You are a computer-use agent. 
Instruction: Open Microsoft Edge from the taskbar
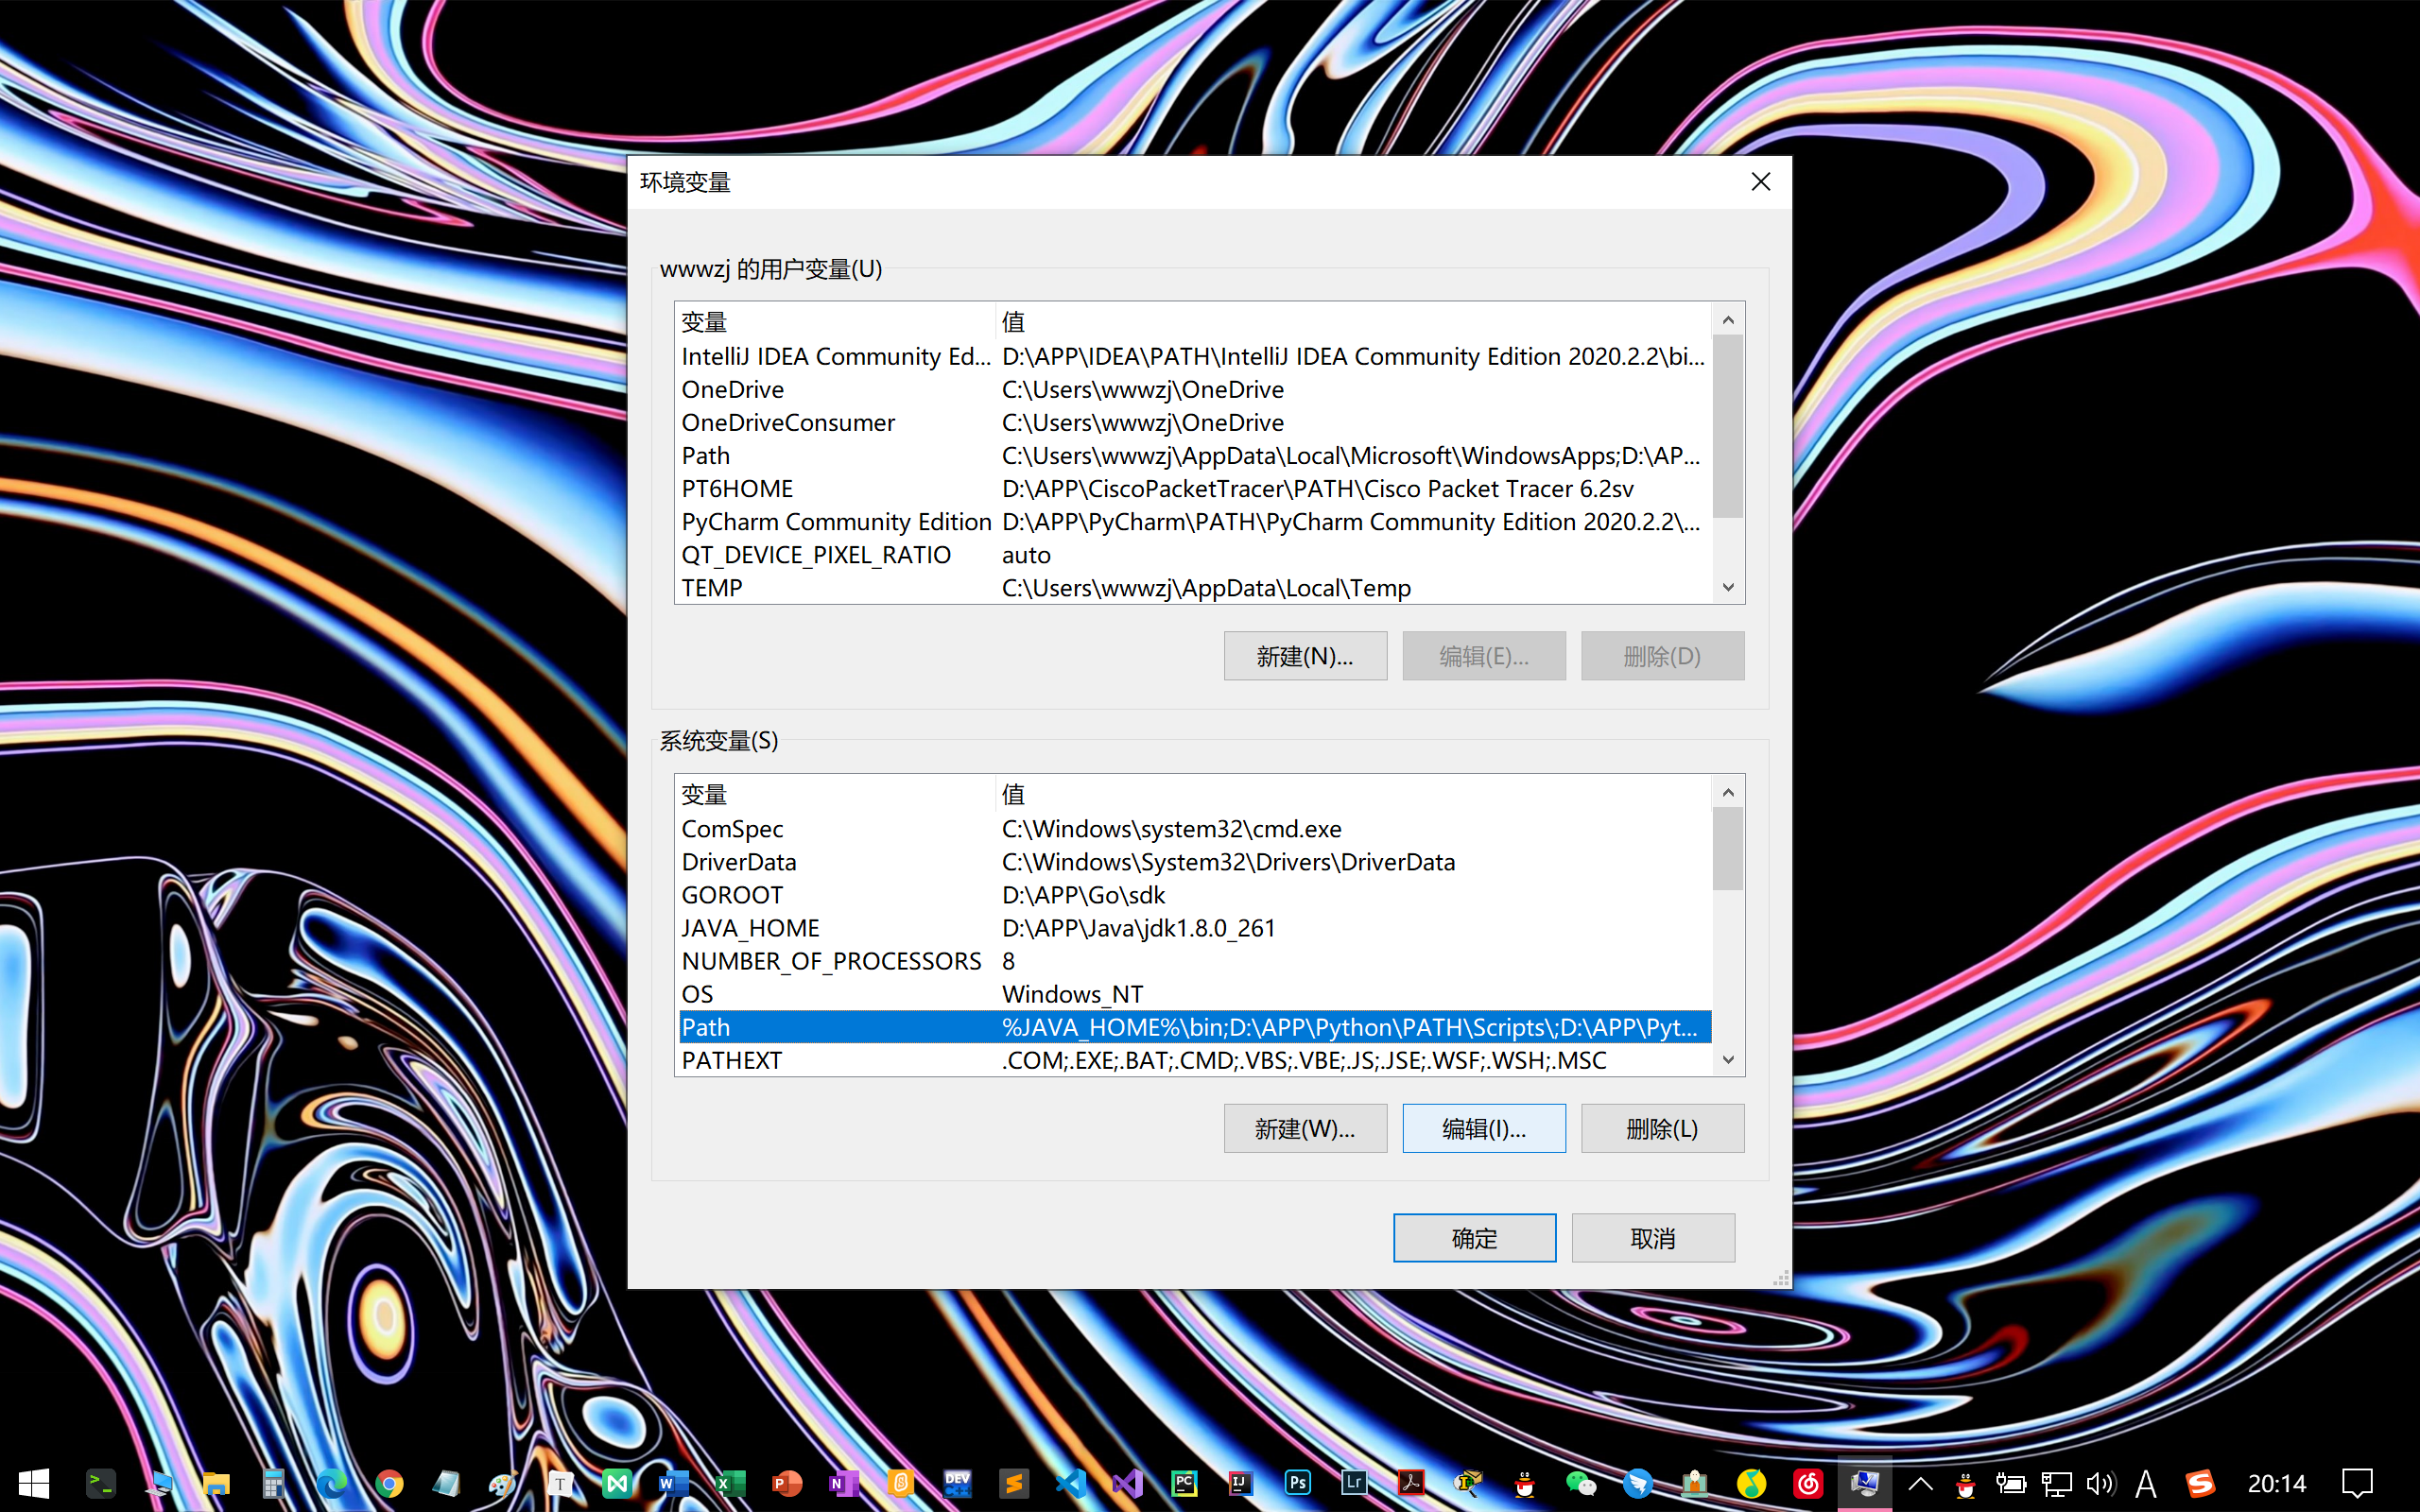tap(332, 1483)
